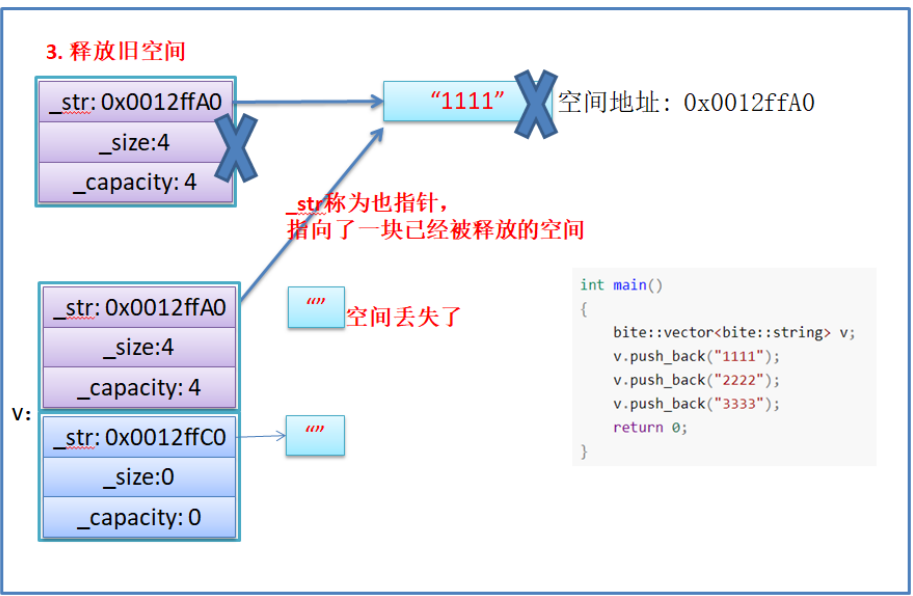Click "_capacity: 4" in v's purple element

pos(140,388)
